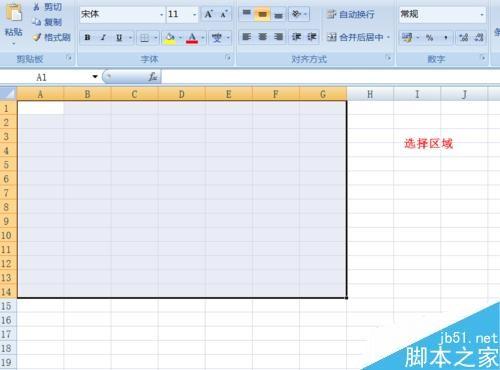This screenshot has width=500, height=370.
Task: Apply yellow fill color bucket
Action: [x=170, y=37]
